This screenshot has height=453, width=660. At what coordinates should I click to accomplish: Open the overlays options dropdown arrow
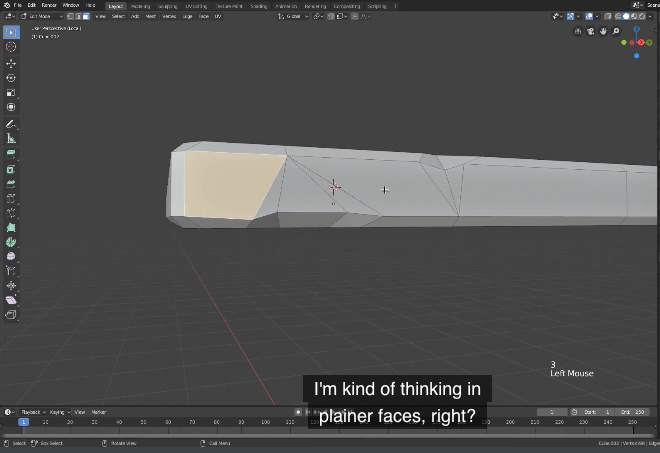click(x=597, y=16)
